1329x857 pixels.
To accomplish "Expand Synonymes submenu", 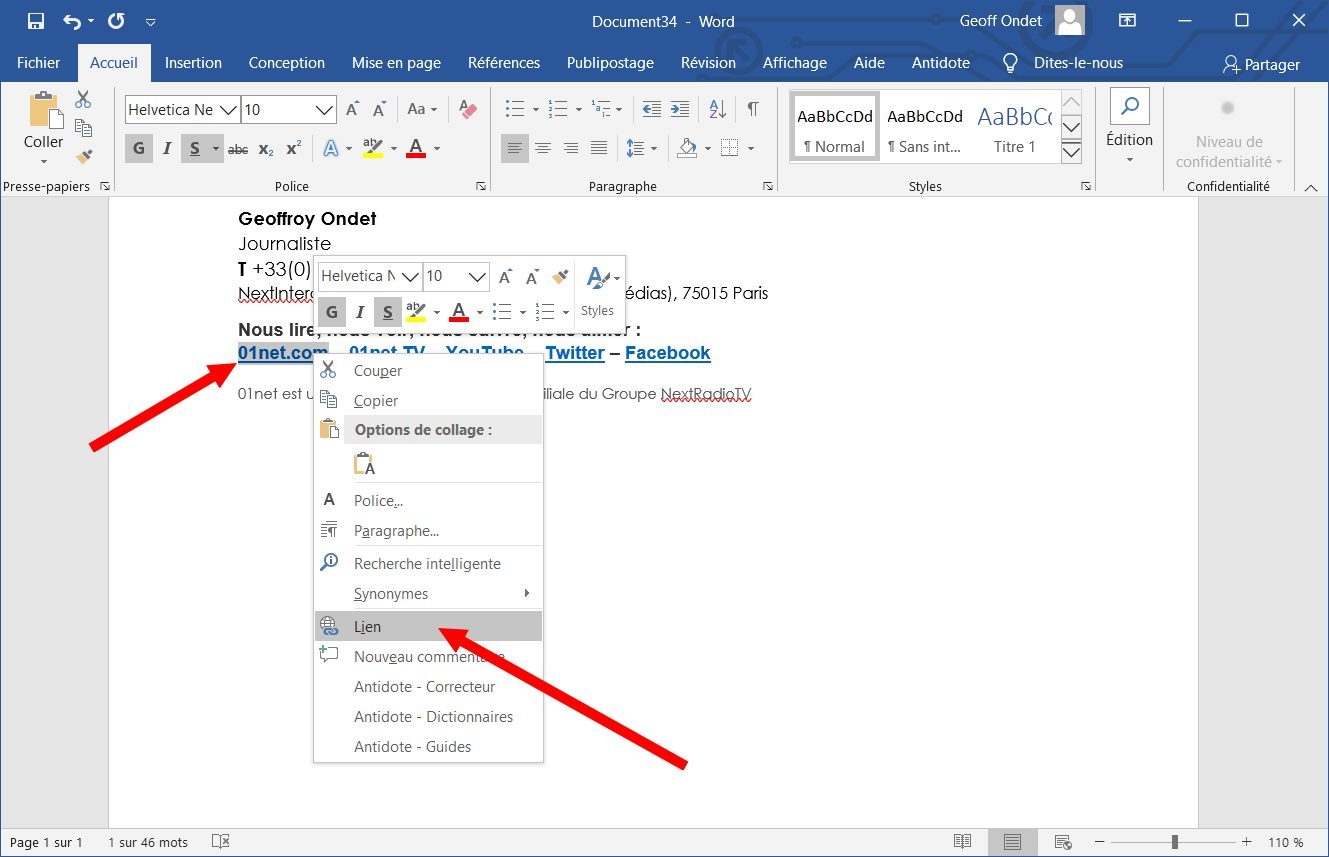I will click(x=527, y=593).
